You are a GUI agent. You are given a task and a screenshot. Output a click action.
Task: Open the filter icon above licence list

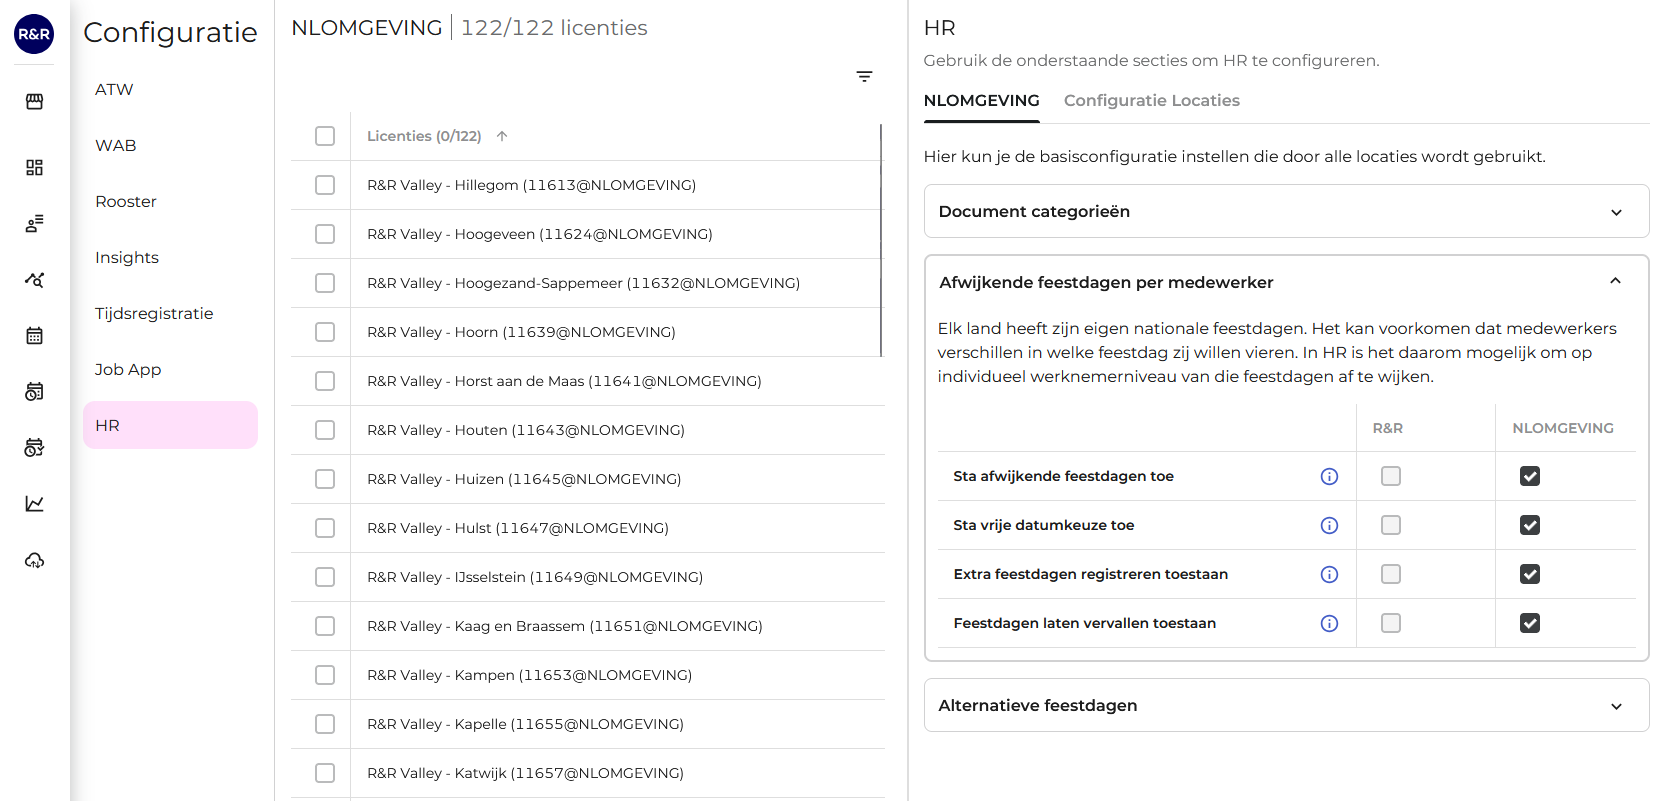(864, 76)
